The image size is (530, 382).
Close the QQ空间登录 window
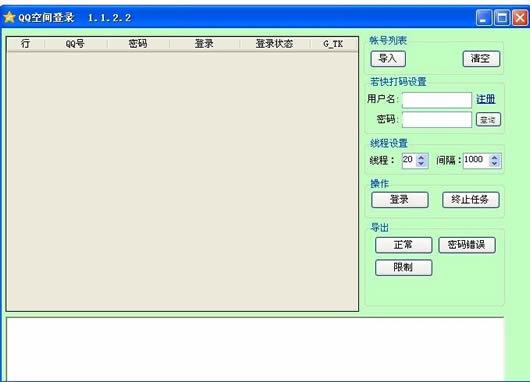point(520,18)
